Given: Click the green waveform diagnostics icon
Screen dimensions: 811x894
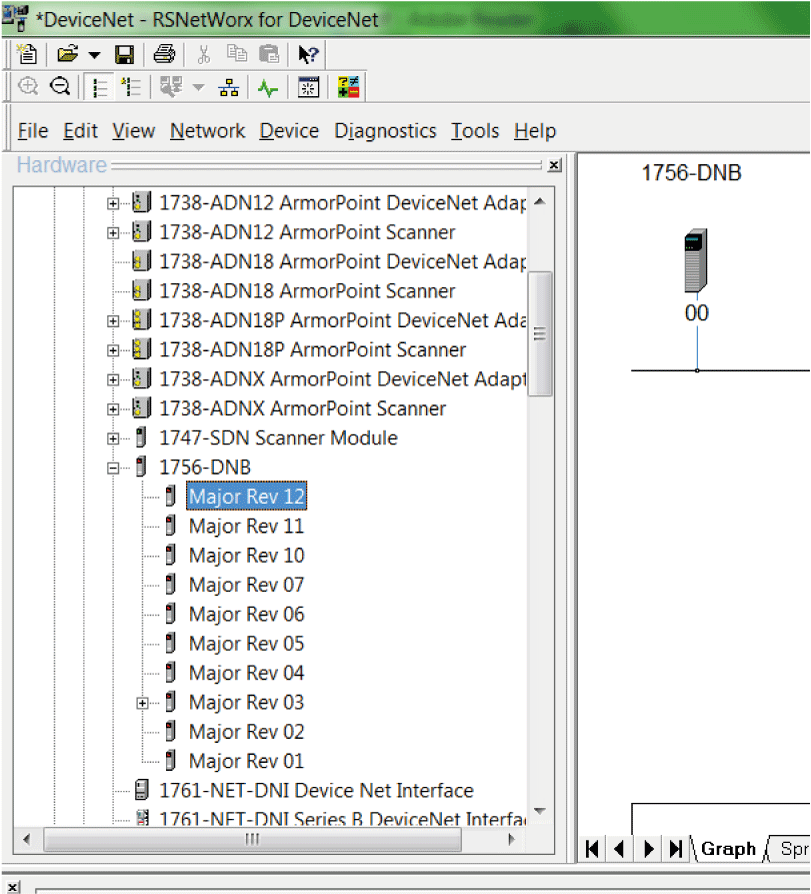Looking at the screenshot, I should point(268,88).
